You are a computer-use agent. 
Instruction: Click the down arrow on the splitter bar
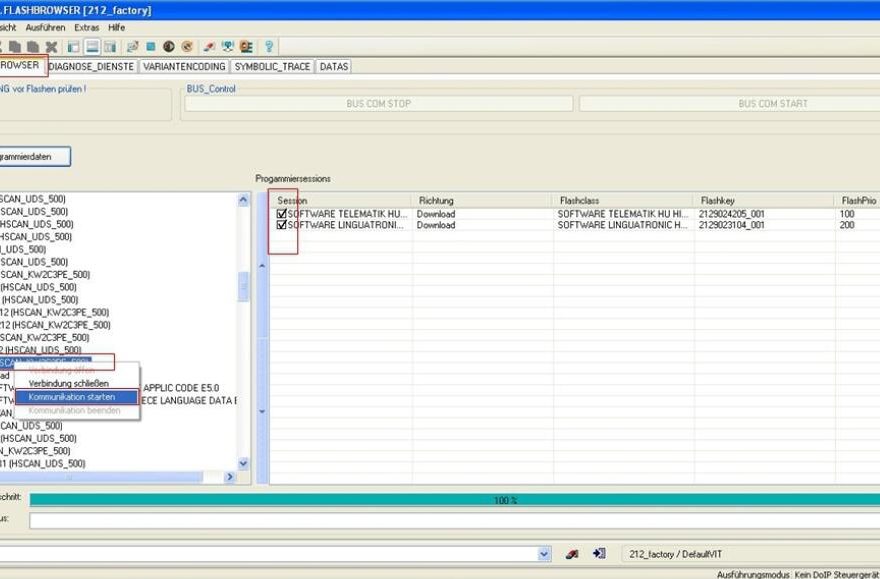click(262, 411)
